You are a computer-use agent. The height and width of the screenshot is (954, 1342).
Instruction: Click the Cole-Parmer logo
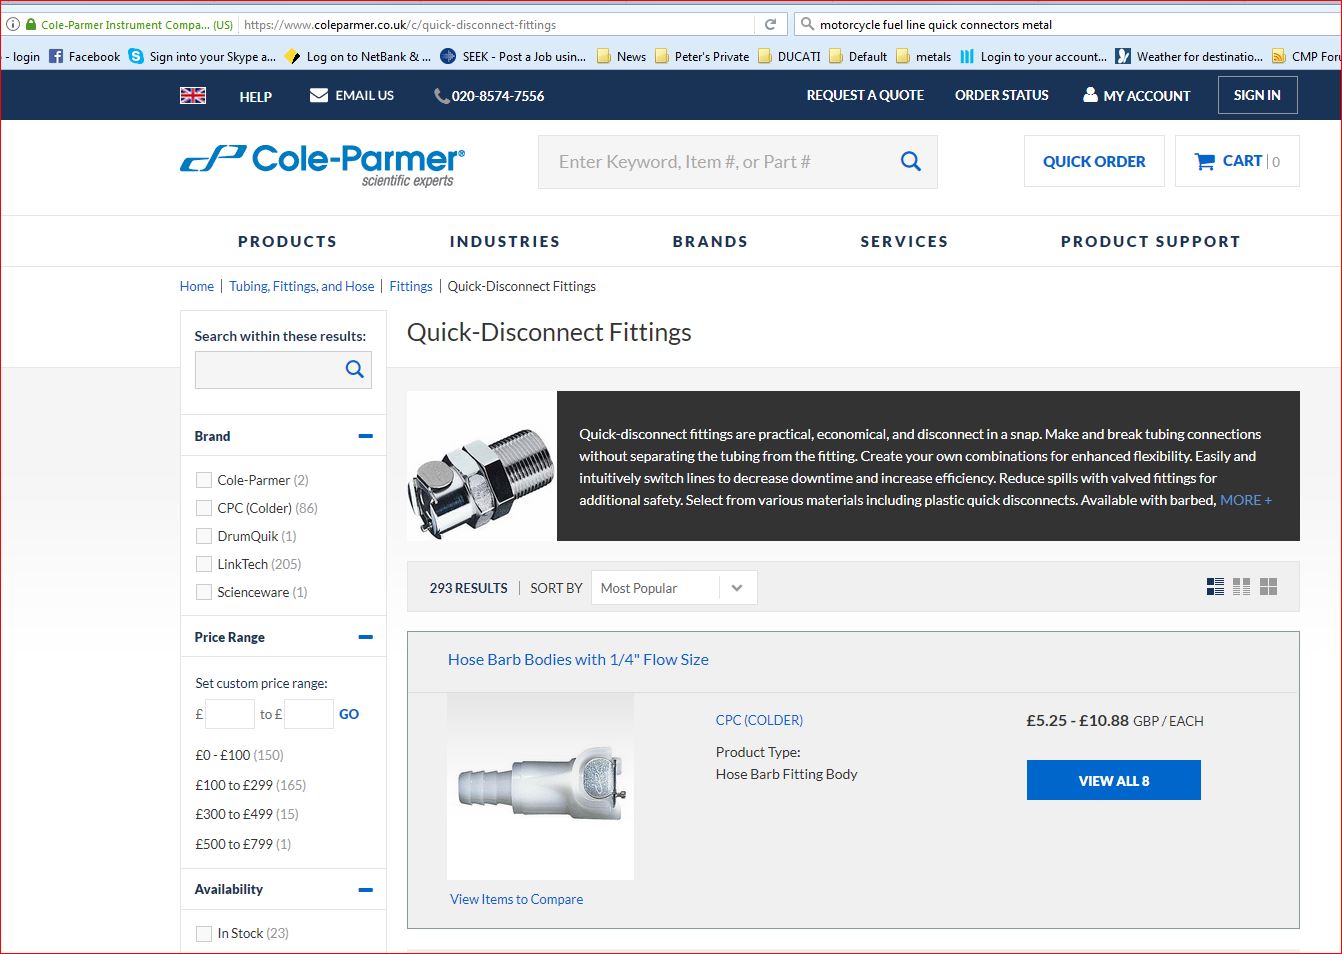pos(322,165)
